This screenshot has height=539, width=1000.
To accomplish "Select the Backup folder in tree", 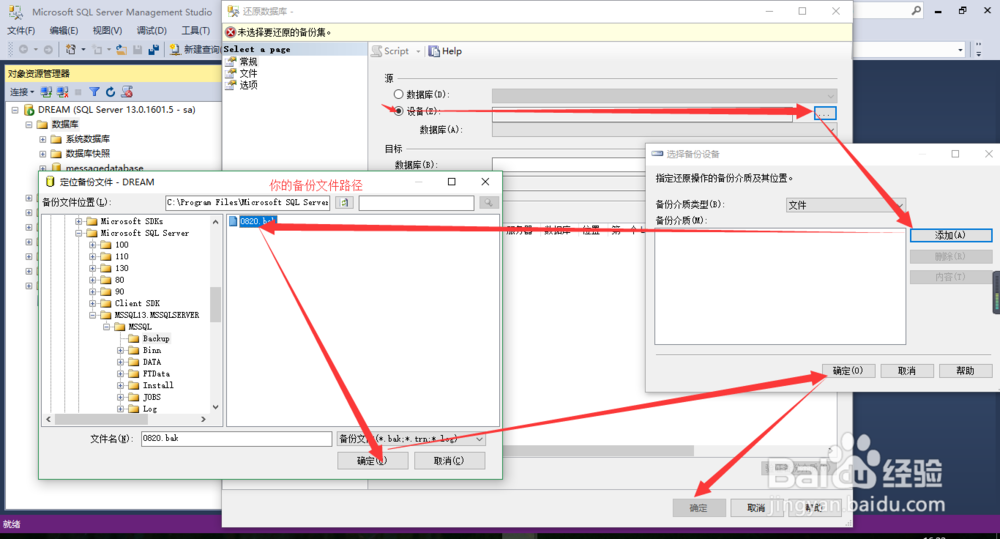I will click(x=156, y=339).
